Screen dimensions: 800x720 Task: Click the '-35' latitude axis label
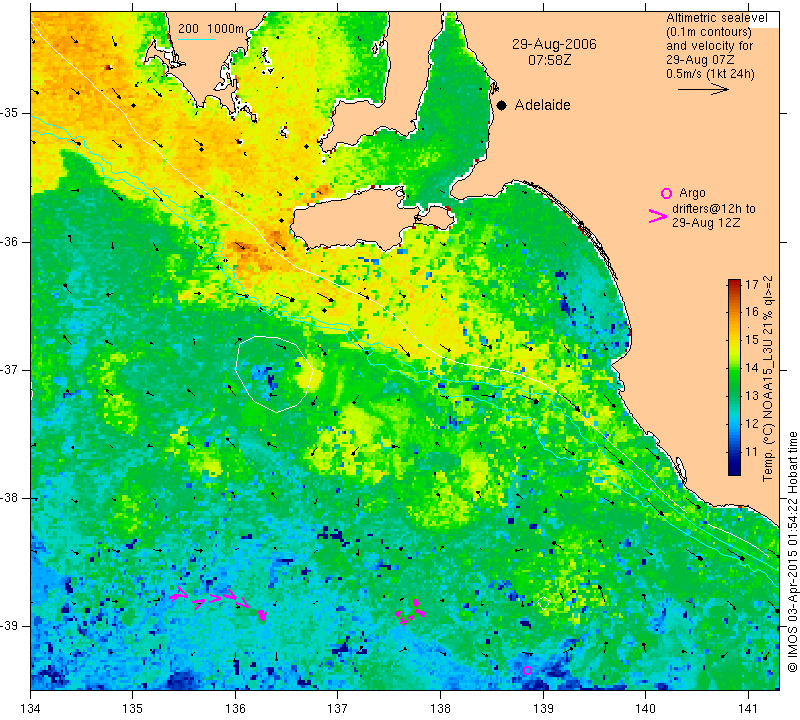click(9, 113)
